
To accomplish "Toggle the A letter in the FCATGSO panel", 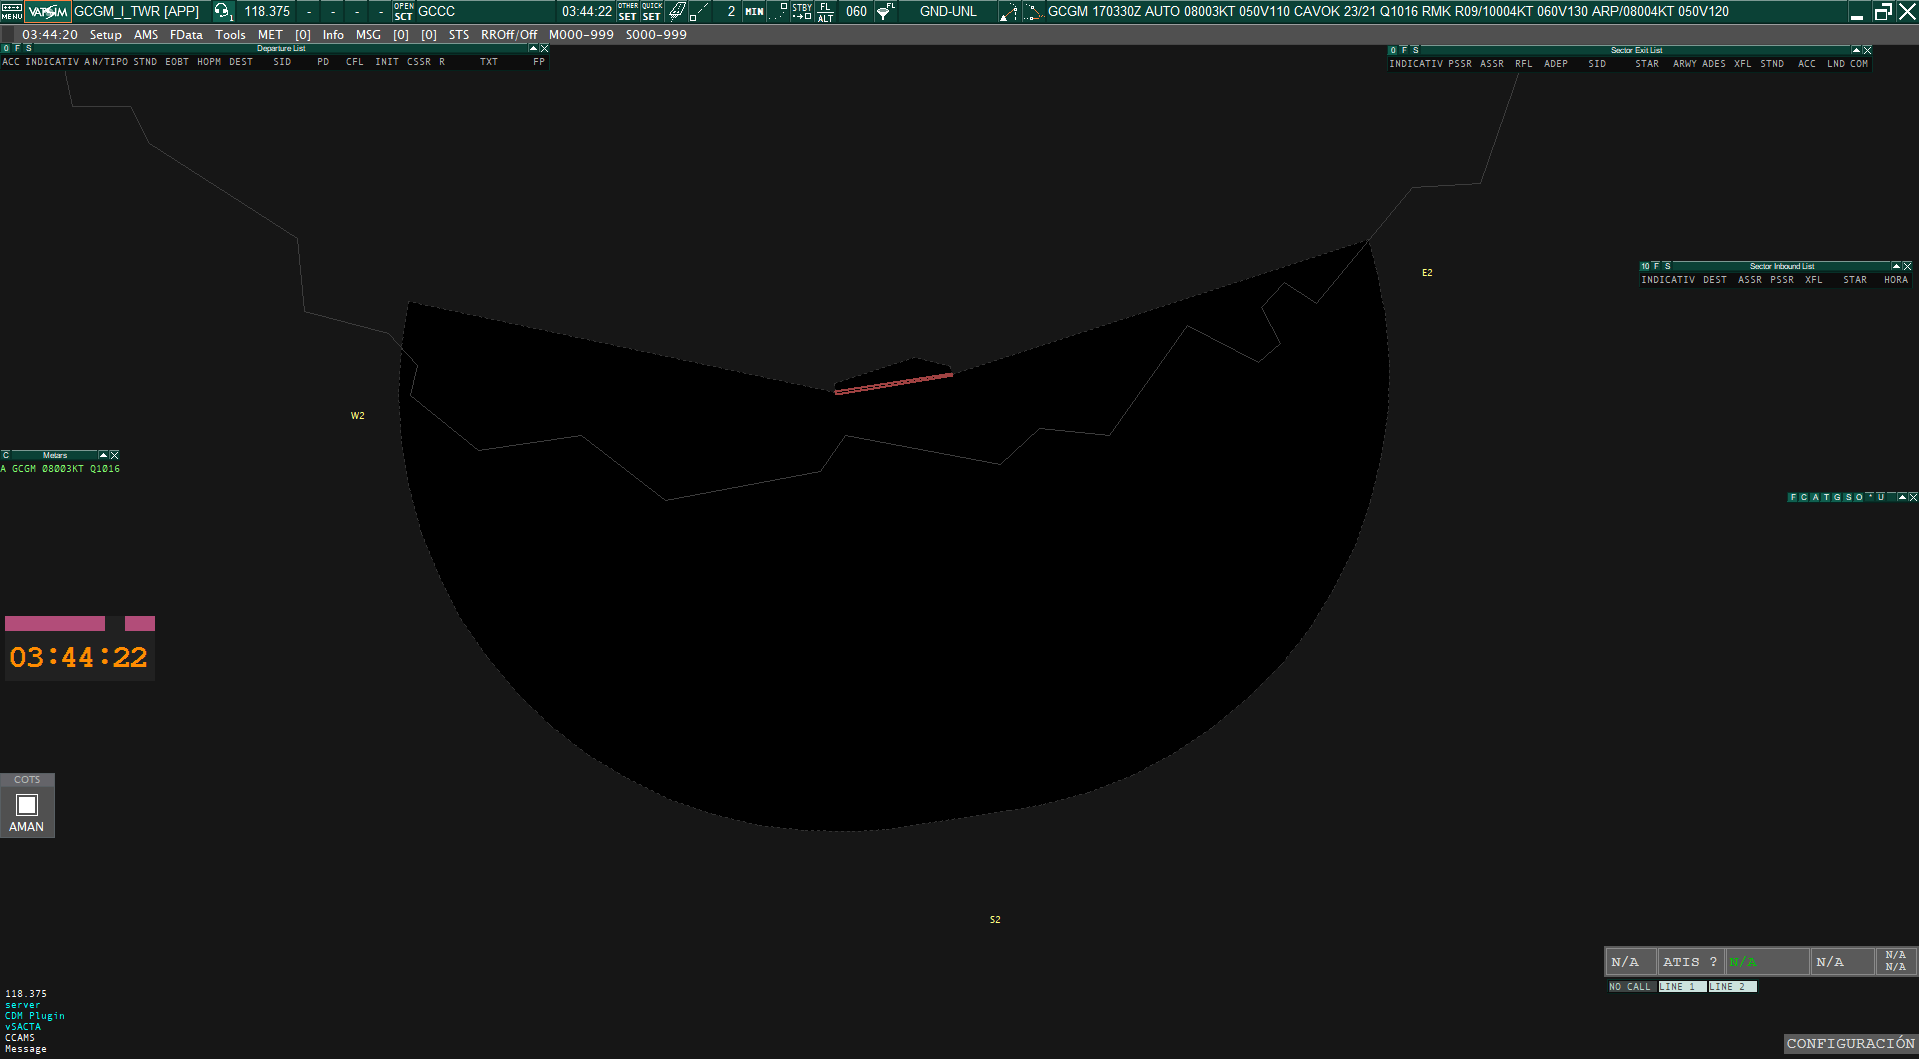I will 1815,497.
